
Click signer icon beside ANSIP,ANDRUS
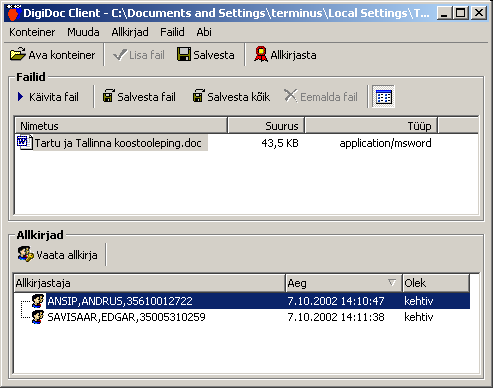38,301
